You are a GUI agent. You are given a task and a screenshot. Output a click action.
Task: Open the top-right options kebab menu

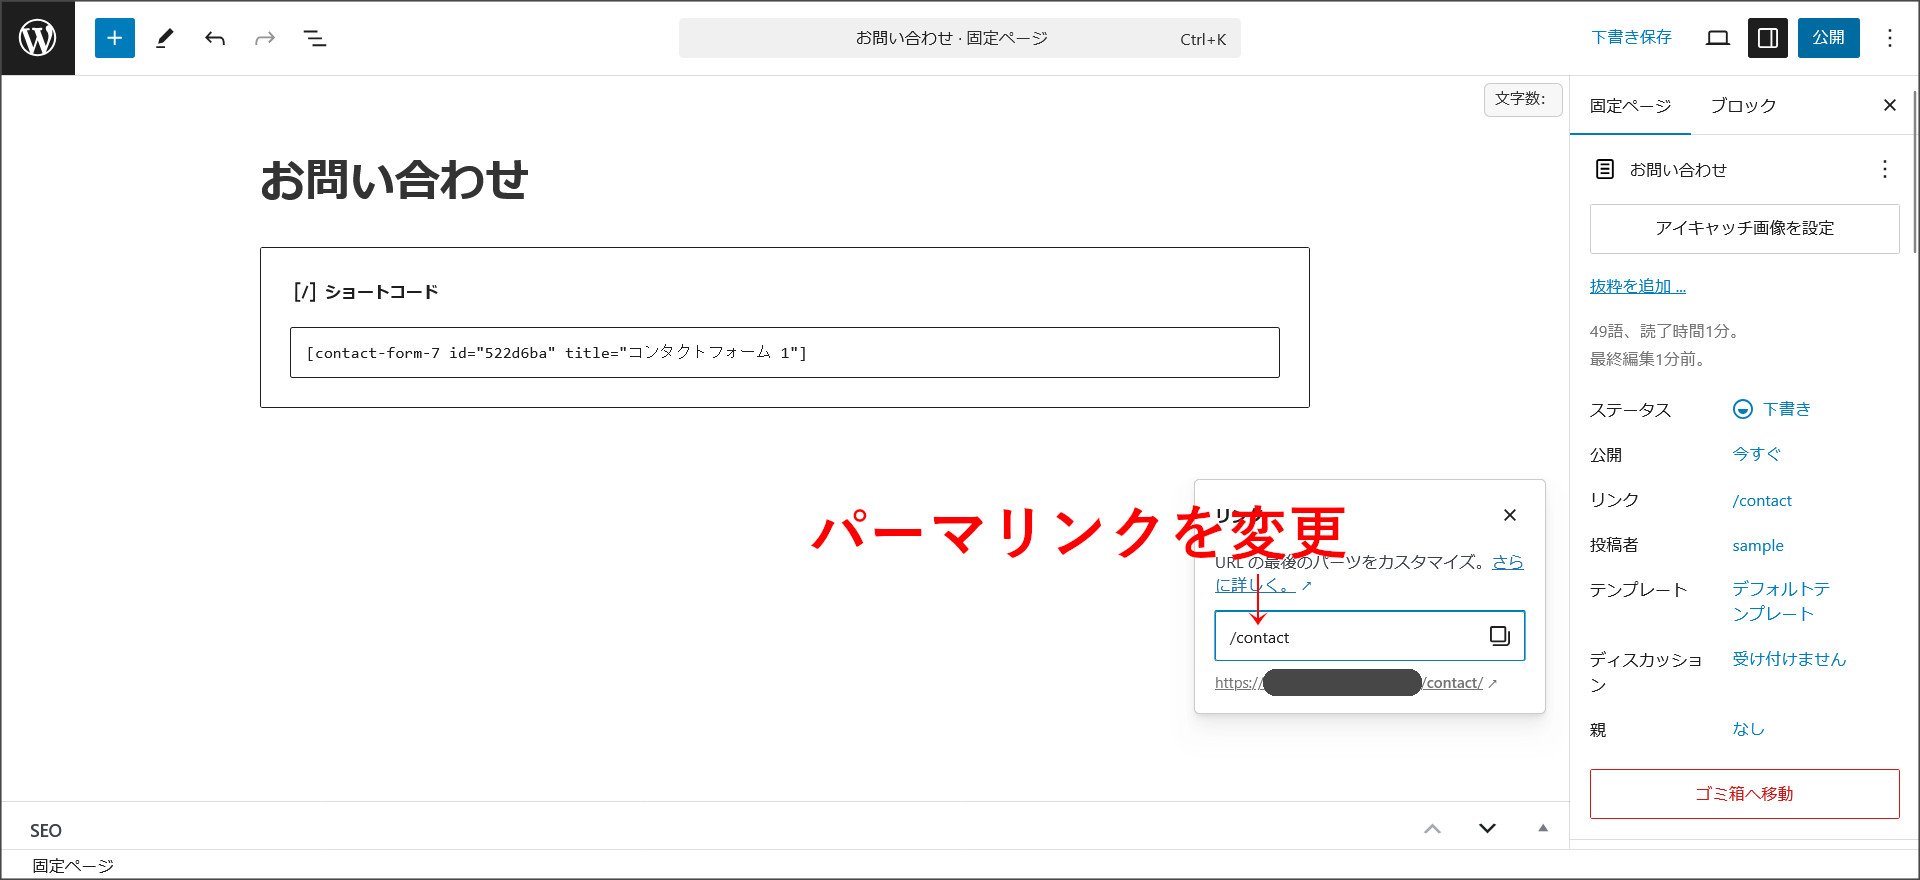coord(1889,38)
